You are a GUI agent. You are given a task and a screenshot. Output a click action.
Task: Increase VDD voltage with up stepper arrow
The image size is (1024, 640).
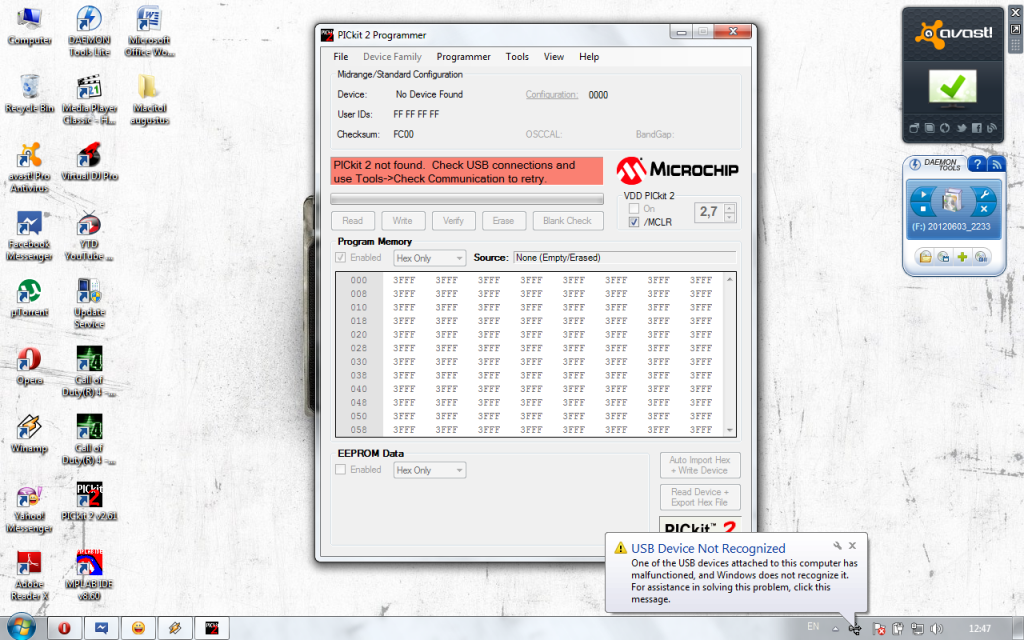coord(729,208)
